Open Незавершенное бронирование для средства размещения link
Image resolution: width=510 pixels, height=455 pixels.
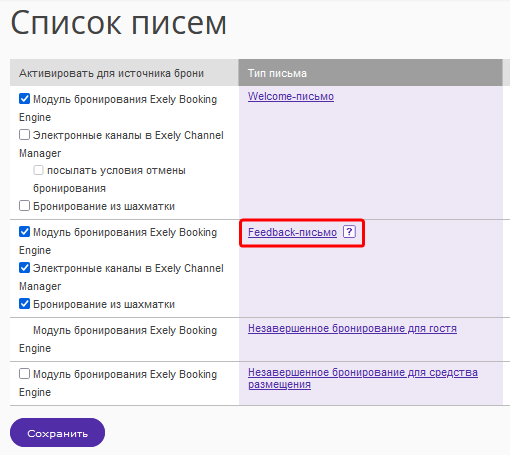click(363, 378)
